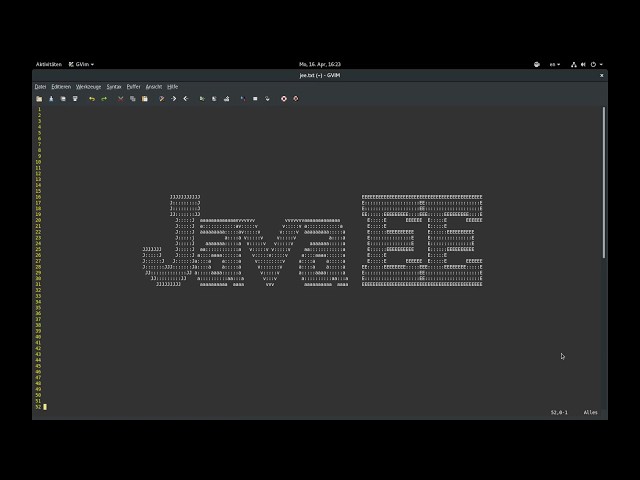The image size is (640, 480).
Task: Open the Hilfe menu
Action: (173, 87)
